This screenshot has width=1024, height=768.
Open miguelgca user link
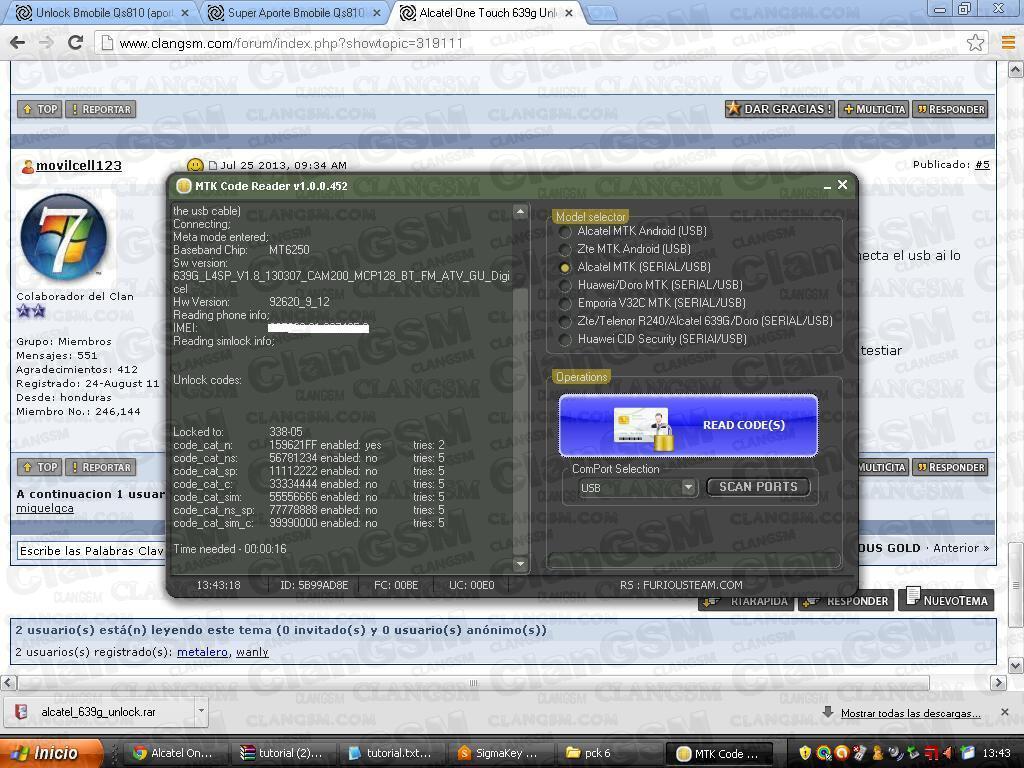44,508
